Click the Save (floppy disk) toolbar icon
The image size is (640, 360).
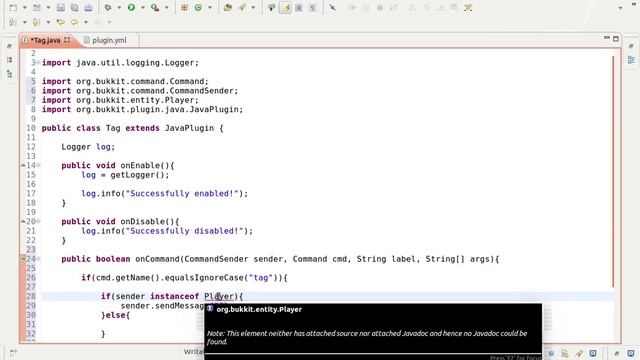(x=61, y=7)
